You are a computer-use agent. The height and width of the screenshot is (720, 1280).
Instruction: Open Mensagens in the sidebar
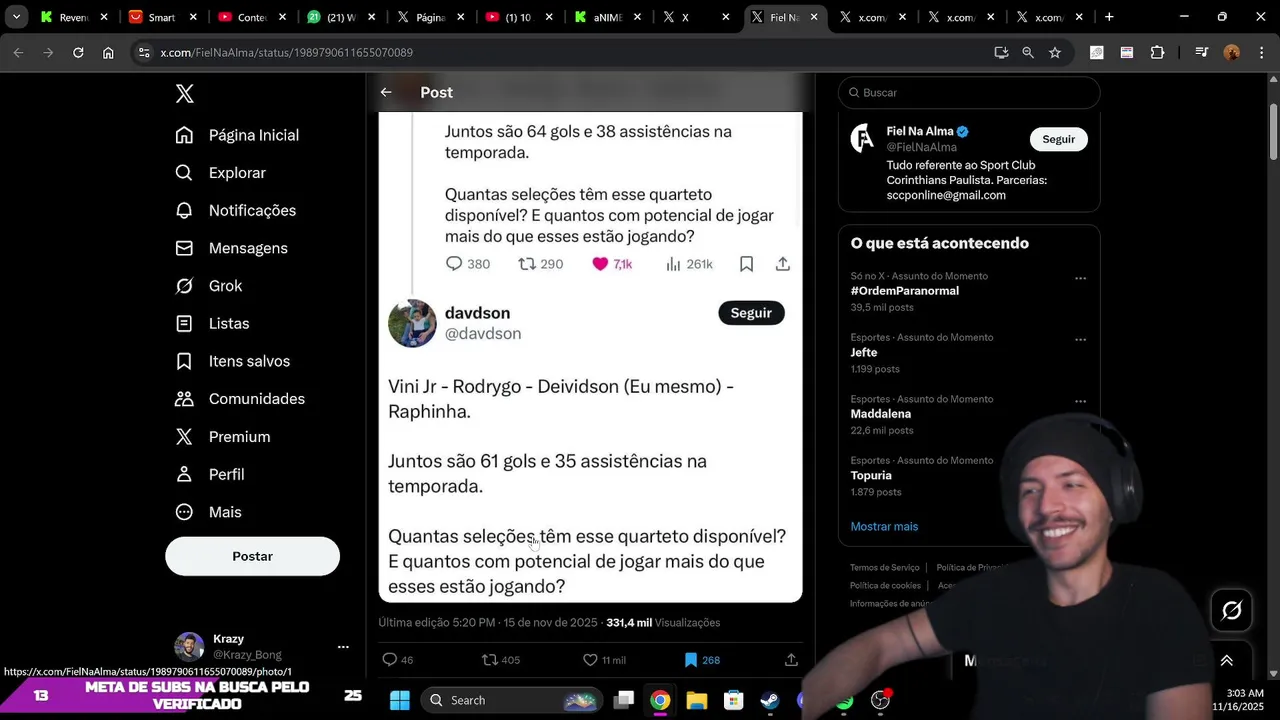pos(231,248)
